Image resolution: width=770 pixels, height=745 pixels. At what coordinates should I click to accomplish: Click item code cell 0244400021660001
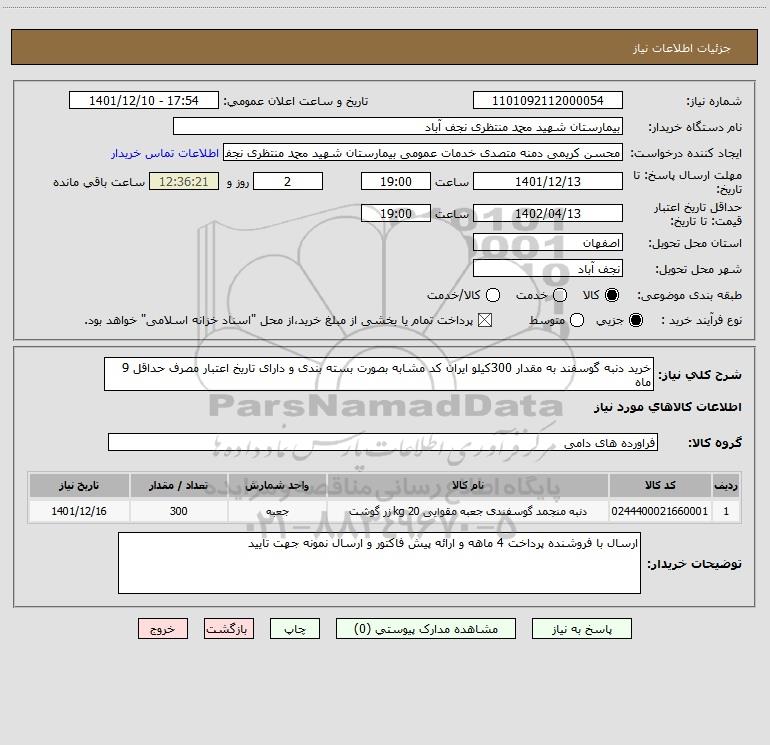pyautogui.click(x=660, y=511)
